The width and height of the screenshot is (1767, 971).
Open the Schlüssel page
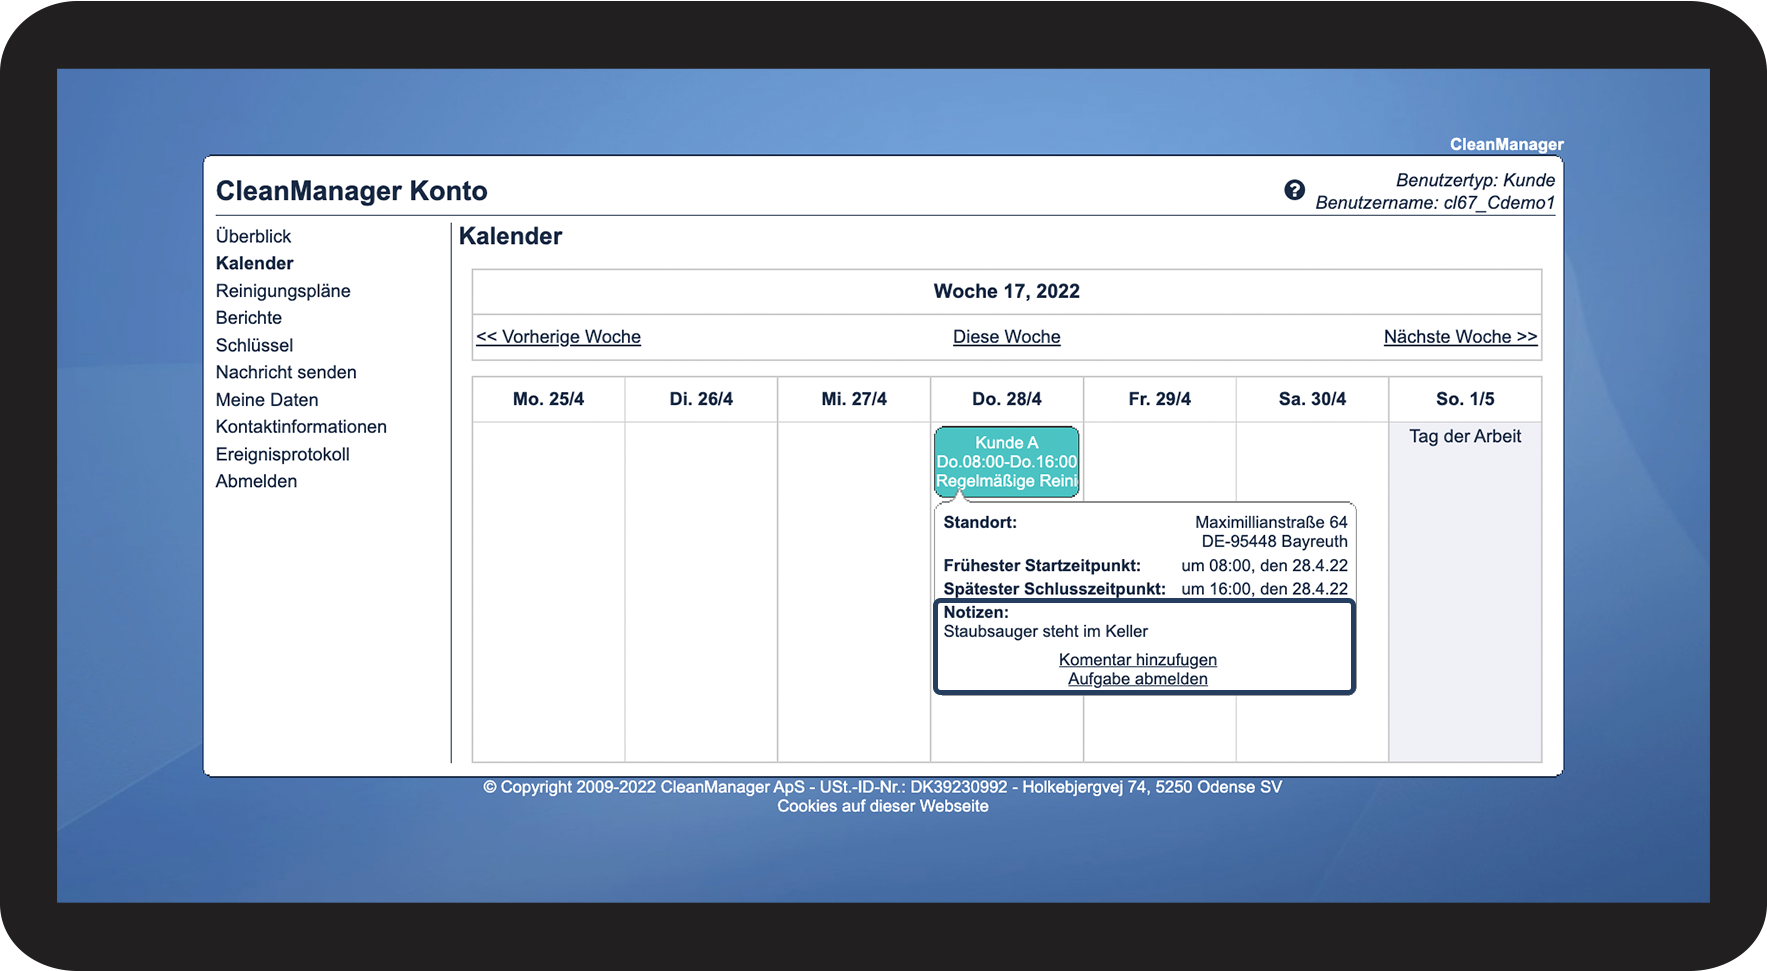[x=254, y=345]
